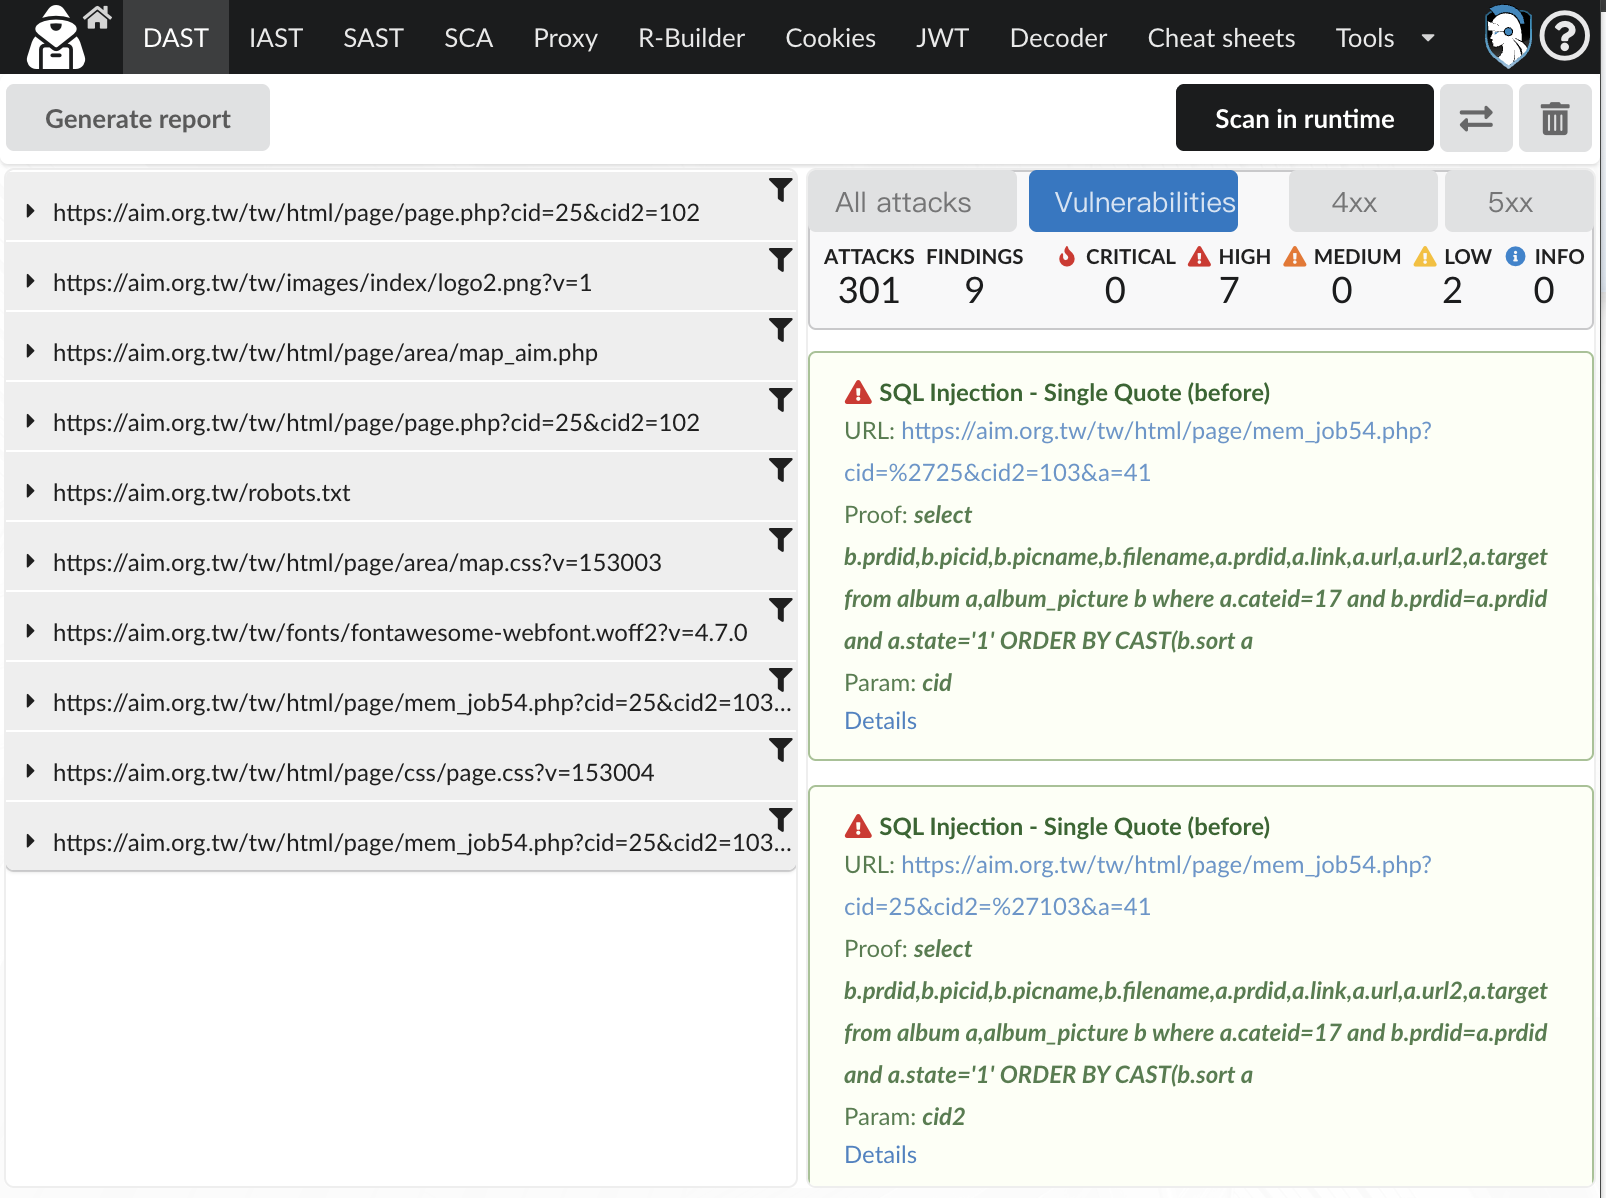The width and height of the screenshot is (1606, 1198).
Task: Switch to the DAST tab
Action: (176, 37)
